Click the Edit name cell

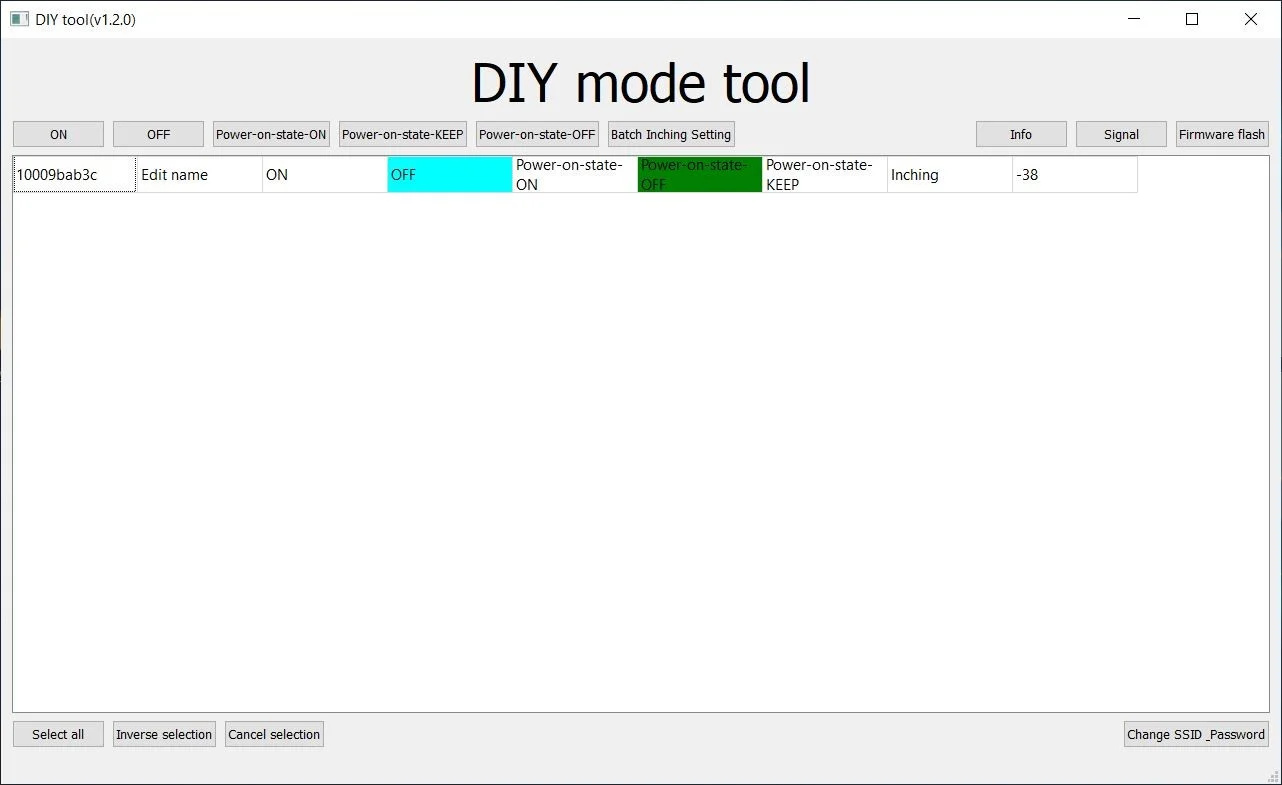tap(200, 174)
